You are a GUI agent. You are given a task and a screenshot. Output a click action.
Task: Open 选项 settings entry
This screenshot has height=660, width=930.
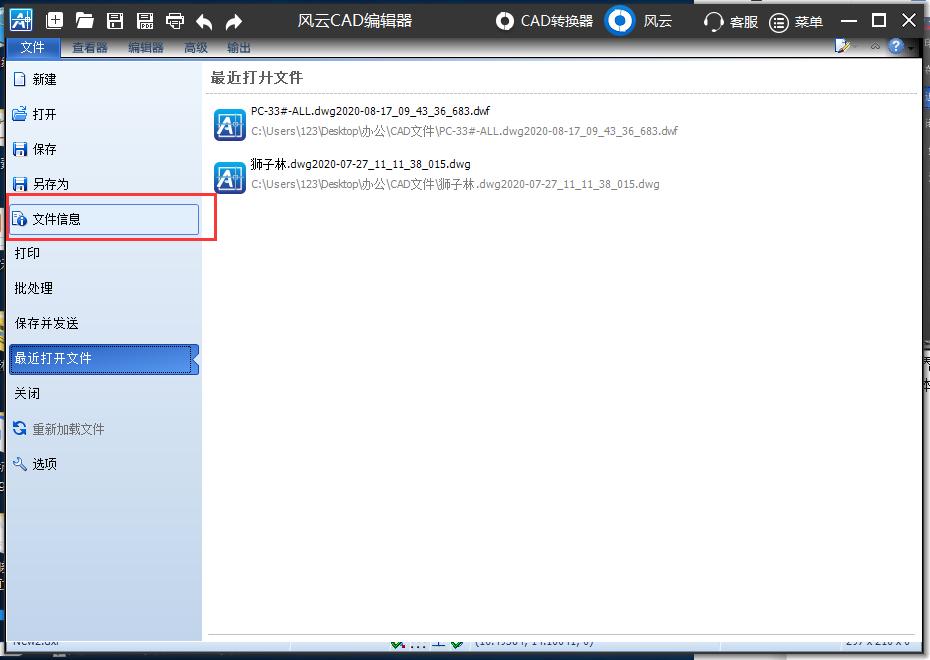pyautogui.click(x=104, y=464)
